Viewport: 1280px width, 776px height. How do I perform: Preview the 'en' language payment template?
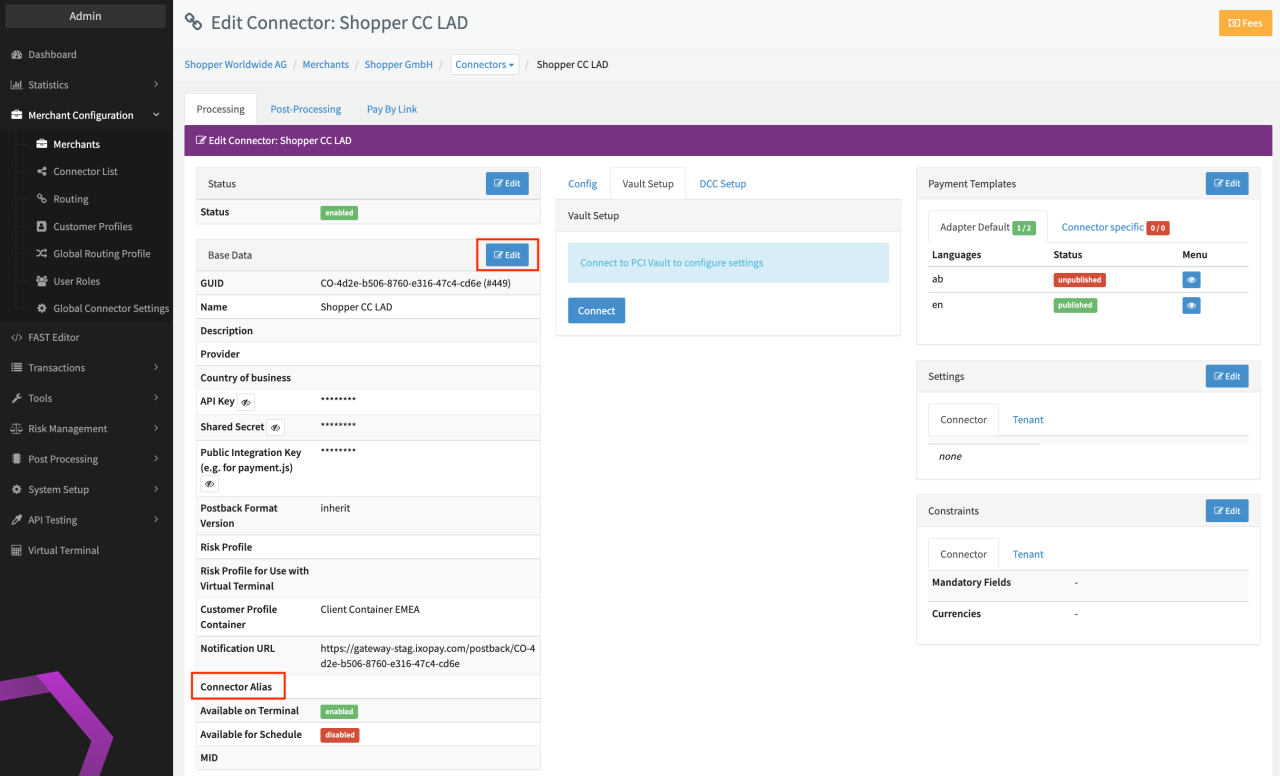[1191, 306]
